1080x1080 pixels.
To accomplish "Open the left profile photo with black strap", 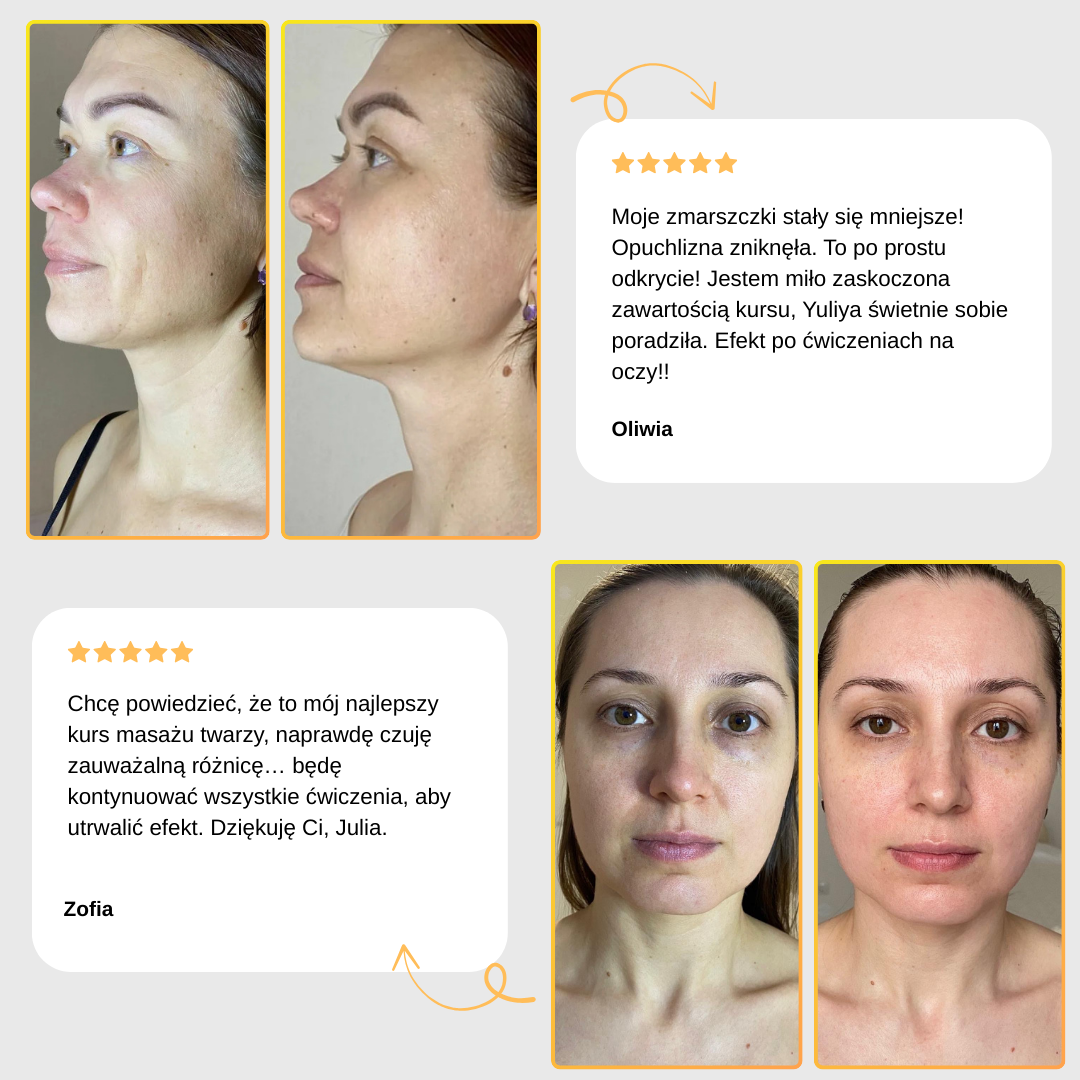I will [147, 280].
